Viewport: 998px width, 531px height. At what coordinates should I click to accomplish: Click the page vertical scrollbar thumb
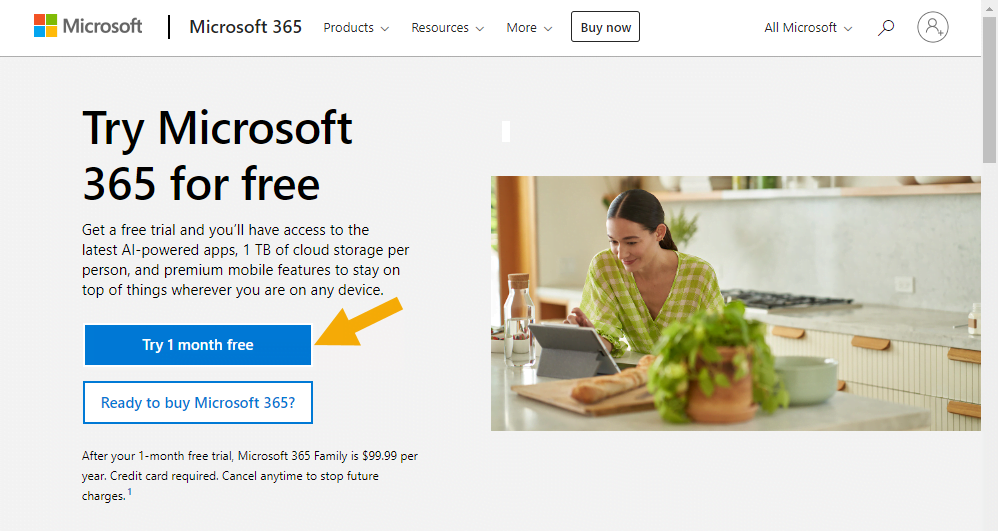tap(989, 89)
